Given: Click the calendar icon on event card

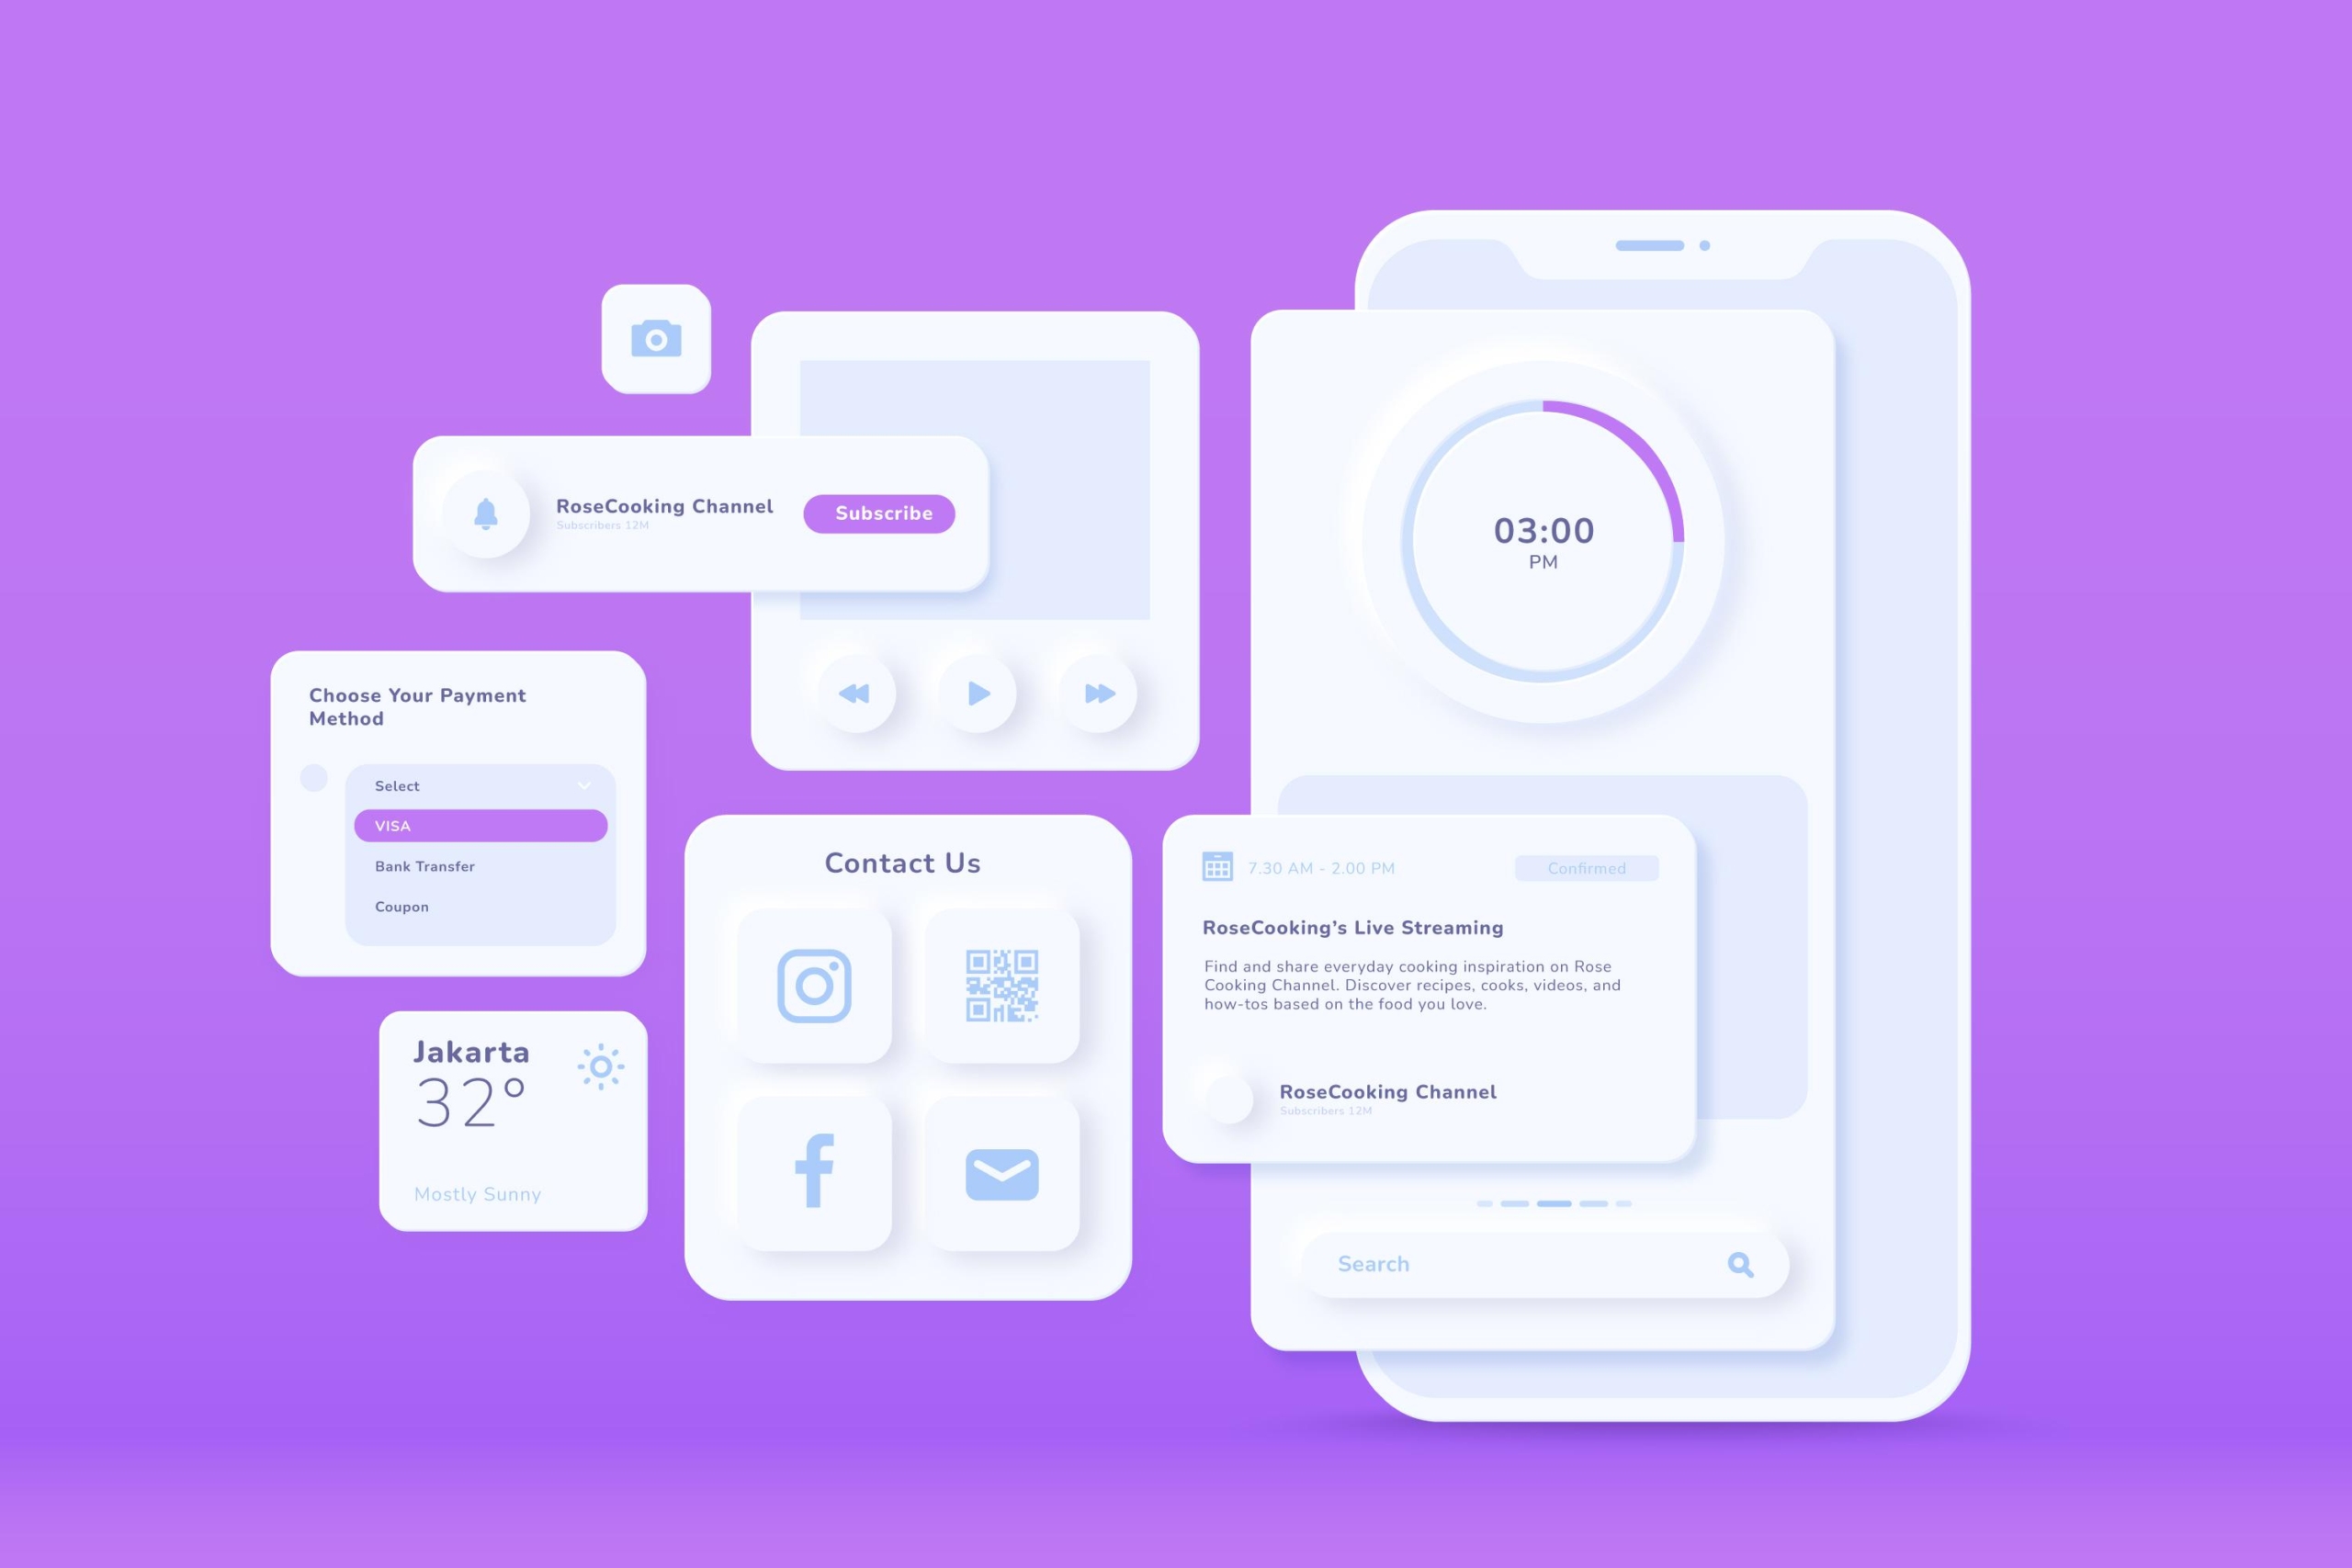Looking at the screenshot, I should [1211, 870].
